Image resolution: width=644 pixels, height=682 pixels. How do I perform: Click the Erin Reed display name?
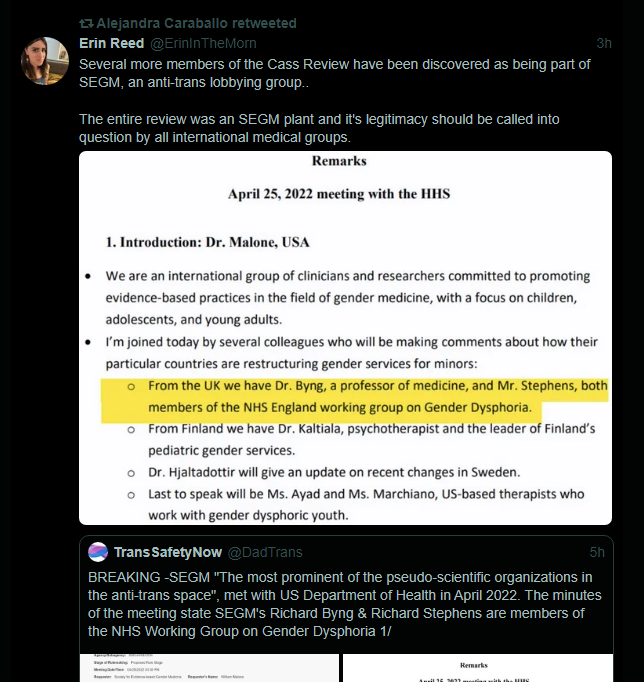pyautogui.click(x=111, y=43)
